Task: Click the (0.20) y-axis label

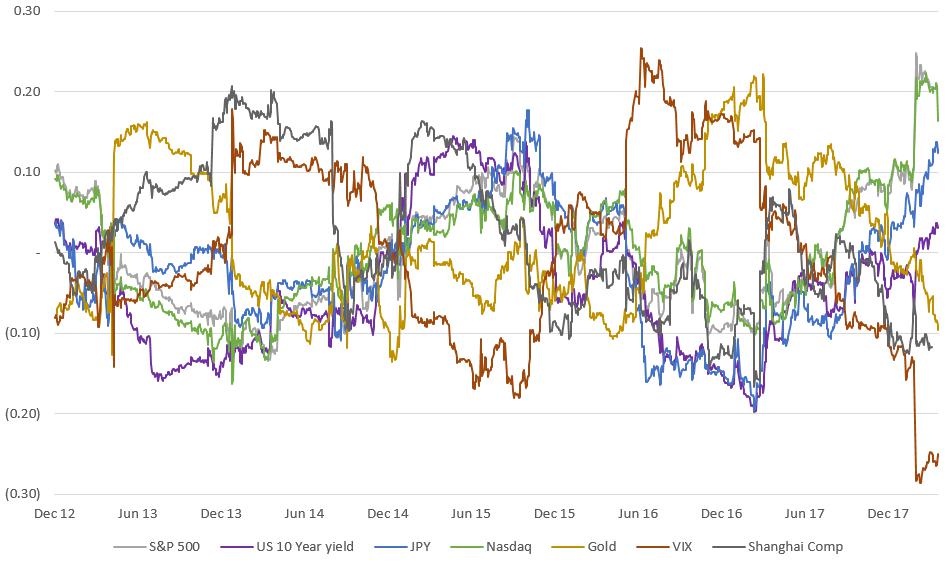Action: [22, 414]
